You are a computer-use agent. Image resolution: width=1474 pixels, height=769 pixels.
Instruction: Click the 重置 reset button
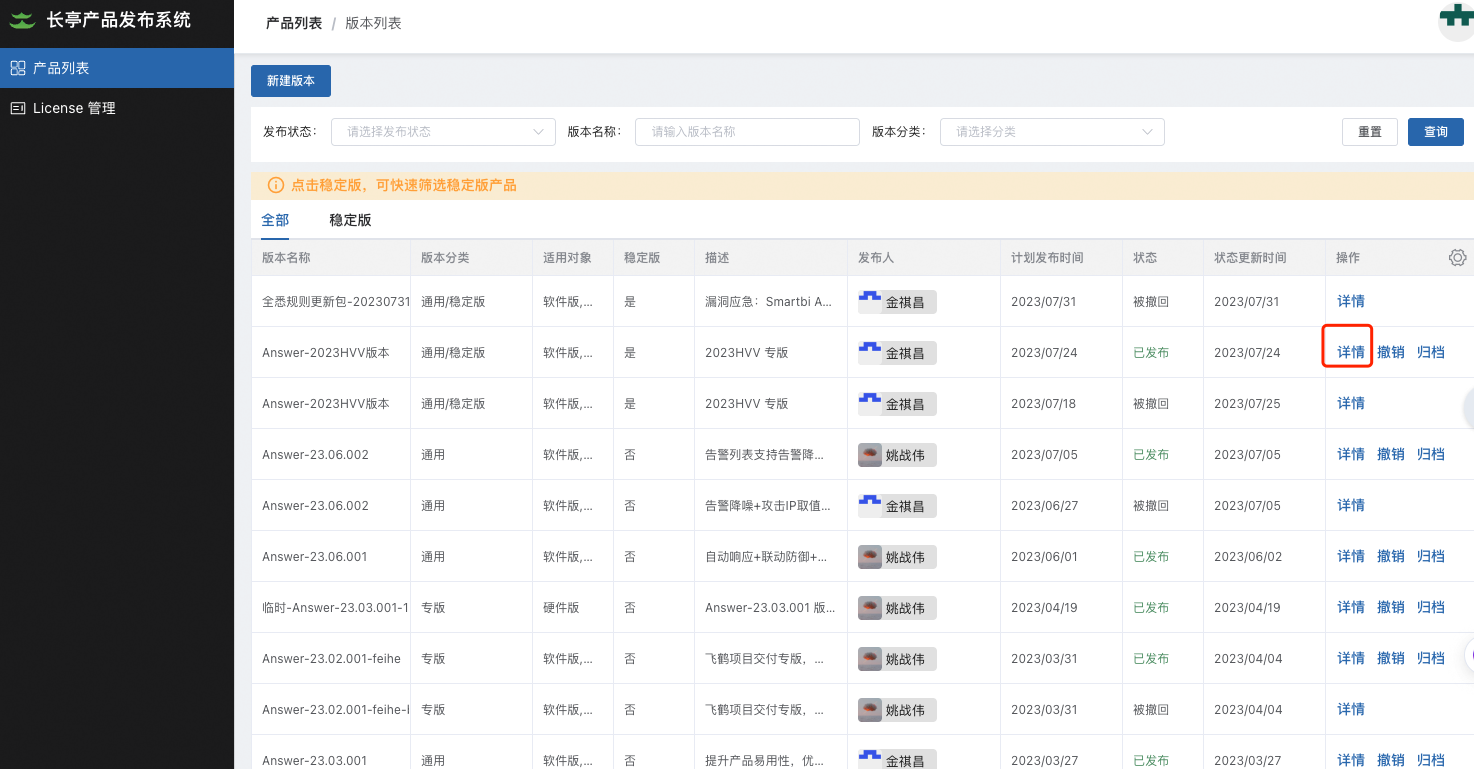pos(1369,132)
